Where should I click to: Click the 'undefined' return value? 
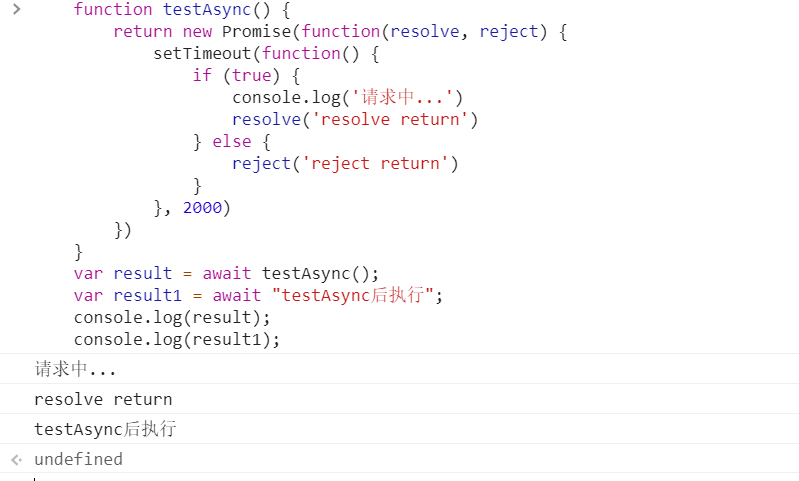point(78,459)
